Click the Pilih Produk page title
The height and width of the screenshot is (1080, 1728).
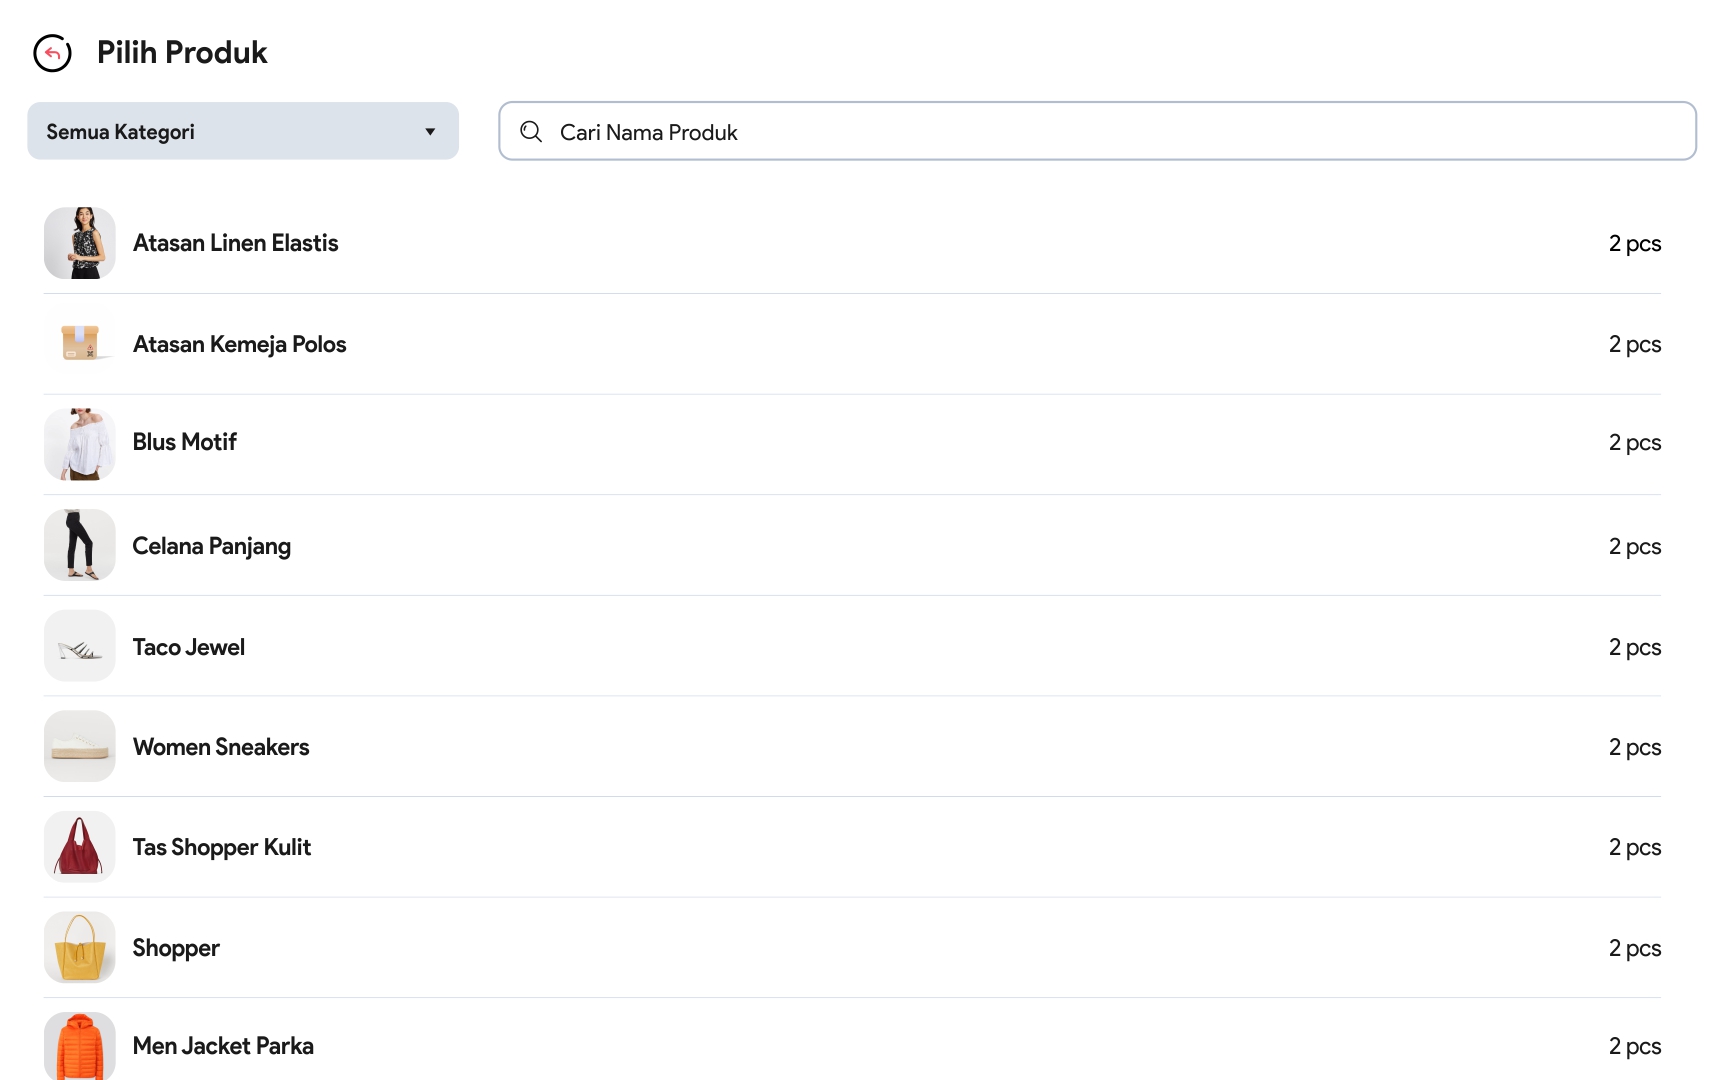pyautogui.click(x=182, y=52)
